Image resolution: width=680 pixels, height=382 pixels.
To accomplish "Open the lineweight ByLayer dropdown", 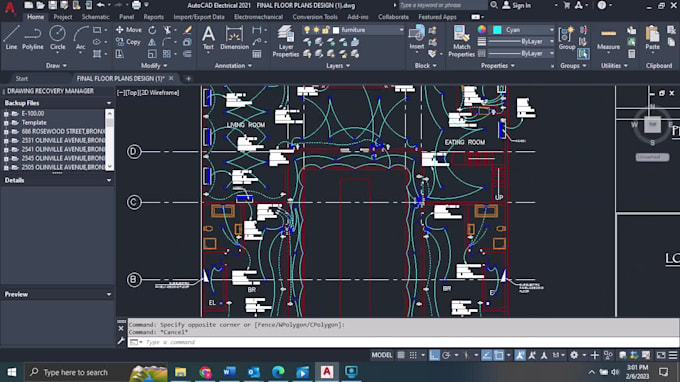I will [551, 42].
